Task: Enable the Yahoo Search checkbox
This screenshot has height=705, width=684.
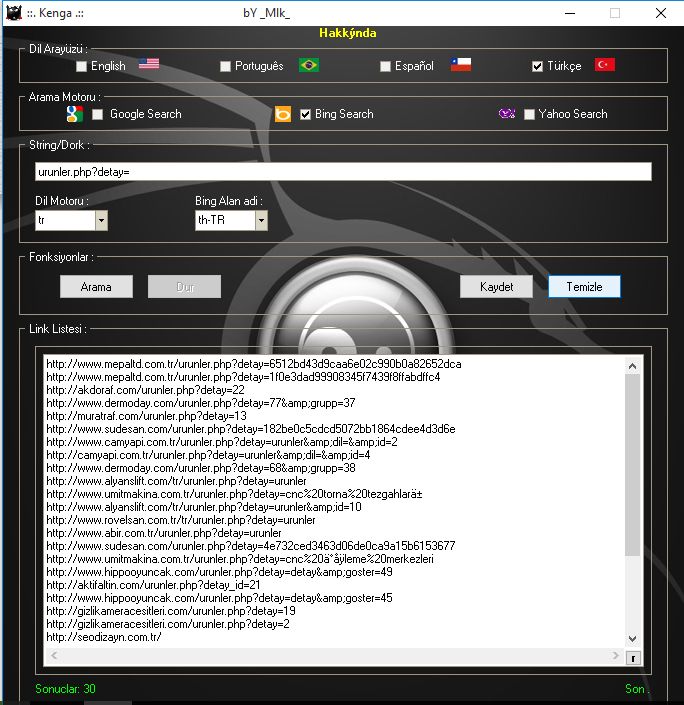Action: coord(530,114)
